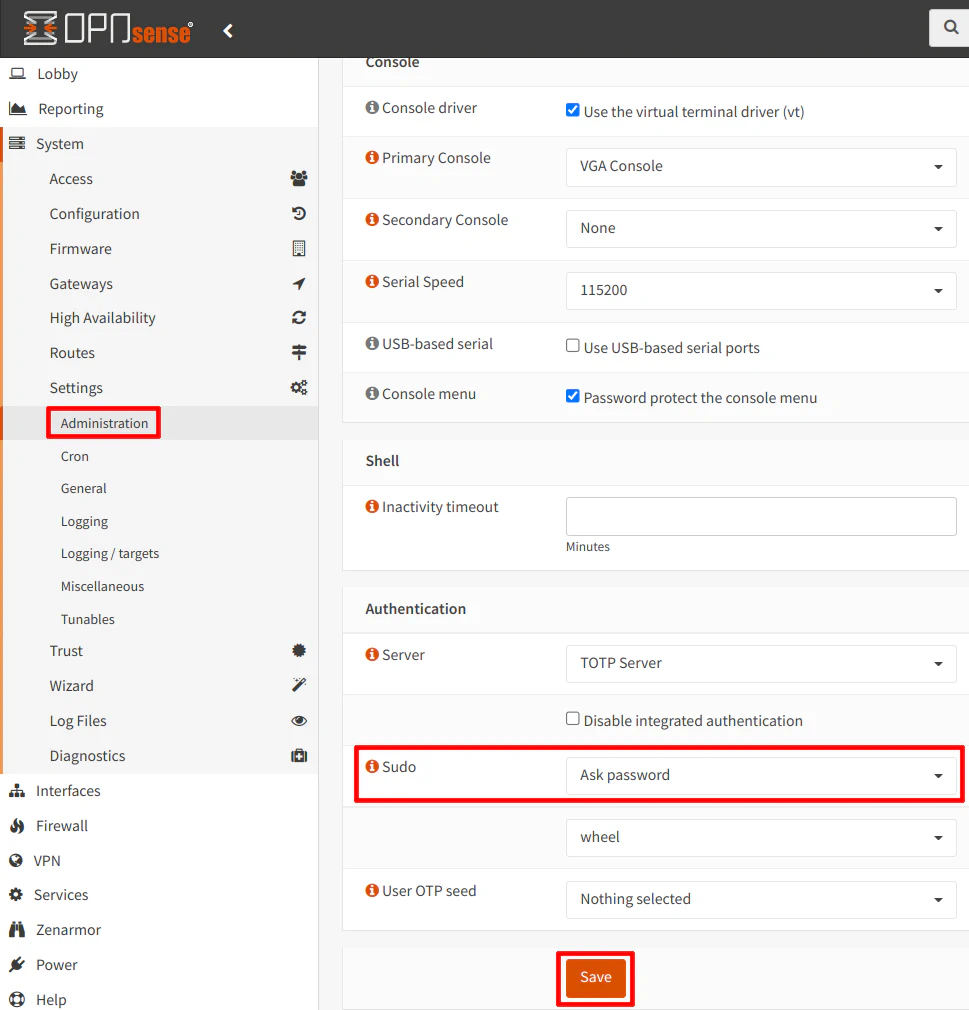This screenshot has height=1010, width=969.
Task: Show help info for Secondary Console
Action: click(x=372, y=220)
